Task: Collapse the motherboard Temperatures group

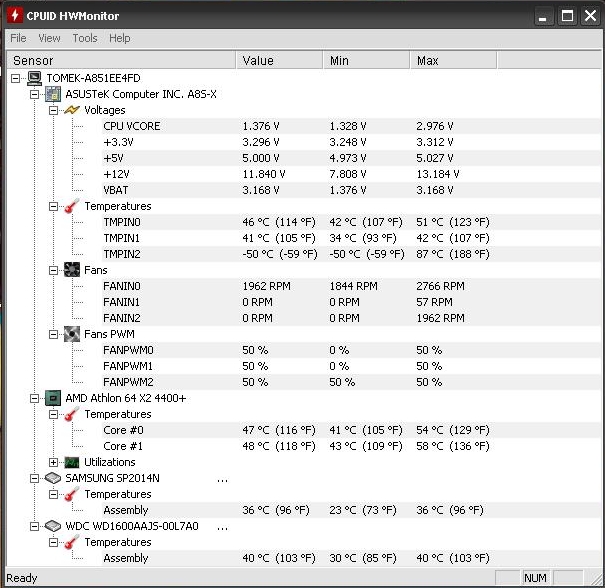Action: tap(53, 206)
